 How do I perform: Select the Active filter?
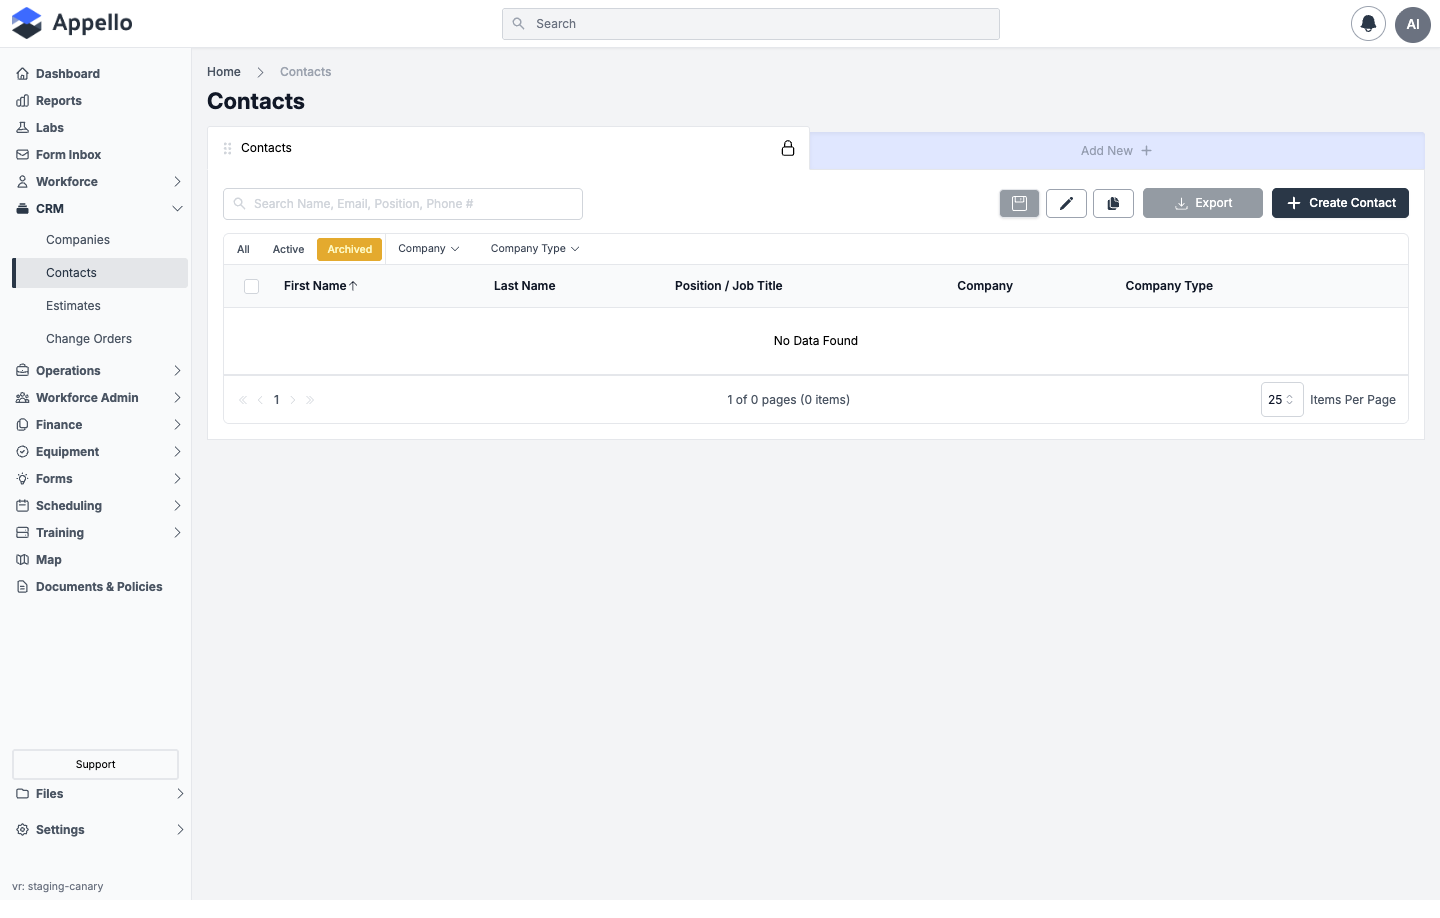[288, 249]
